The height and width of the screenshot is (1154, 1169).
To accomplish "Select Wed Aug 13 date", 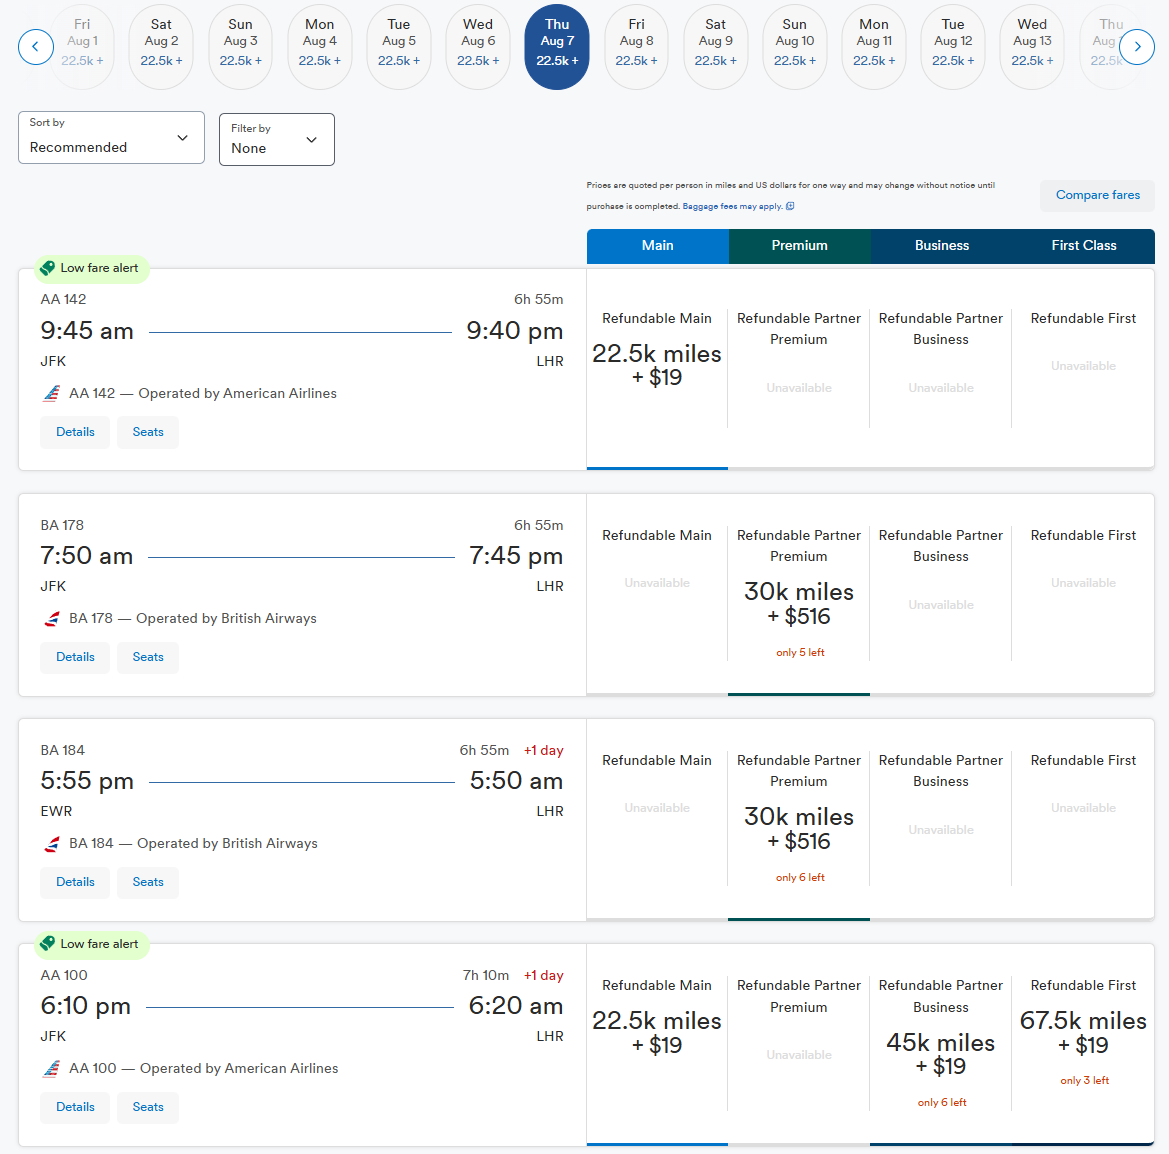I will (1032, 47).
